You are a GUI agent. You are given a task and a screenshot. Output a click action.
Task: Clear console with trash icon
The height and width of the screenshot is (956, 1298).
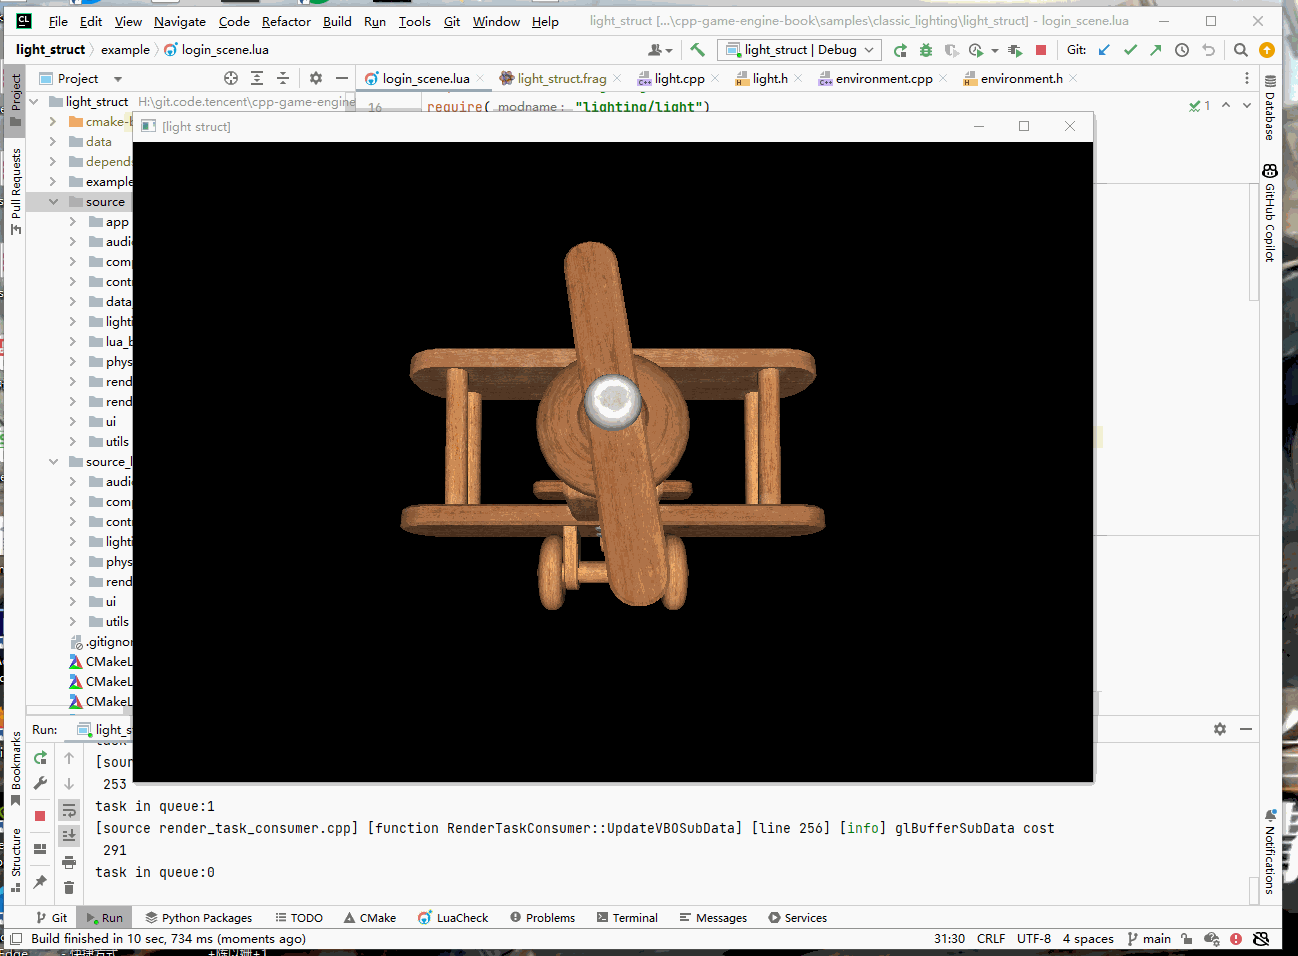point(69,887)
